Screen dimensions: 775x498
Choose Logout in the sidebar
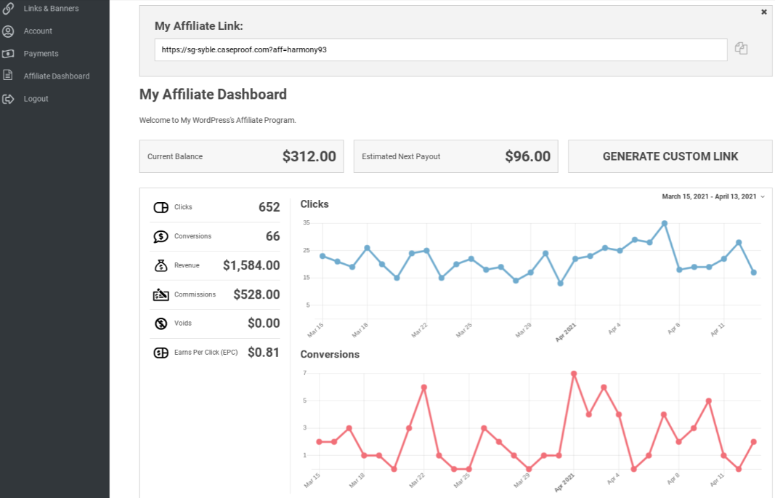tap(36, 99)
